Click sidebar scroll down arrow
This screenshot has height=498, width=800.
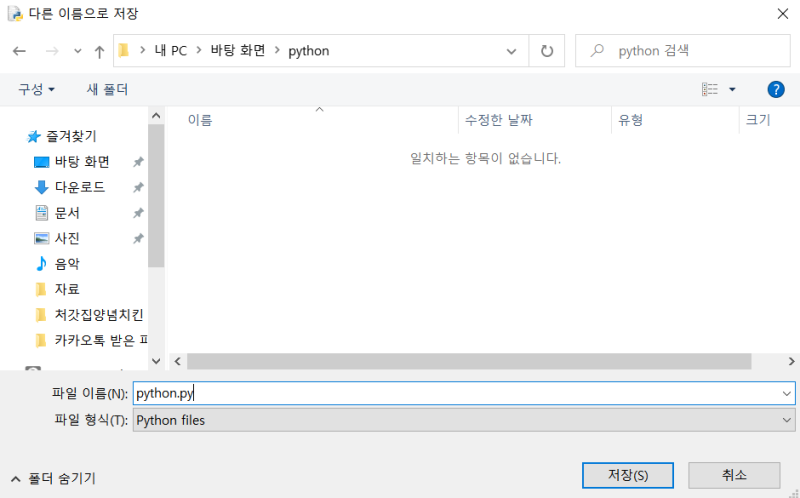pyautogui.click(x=156, y=361)
